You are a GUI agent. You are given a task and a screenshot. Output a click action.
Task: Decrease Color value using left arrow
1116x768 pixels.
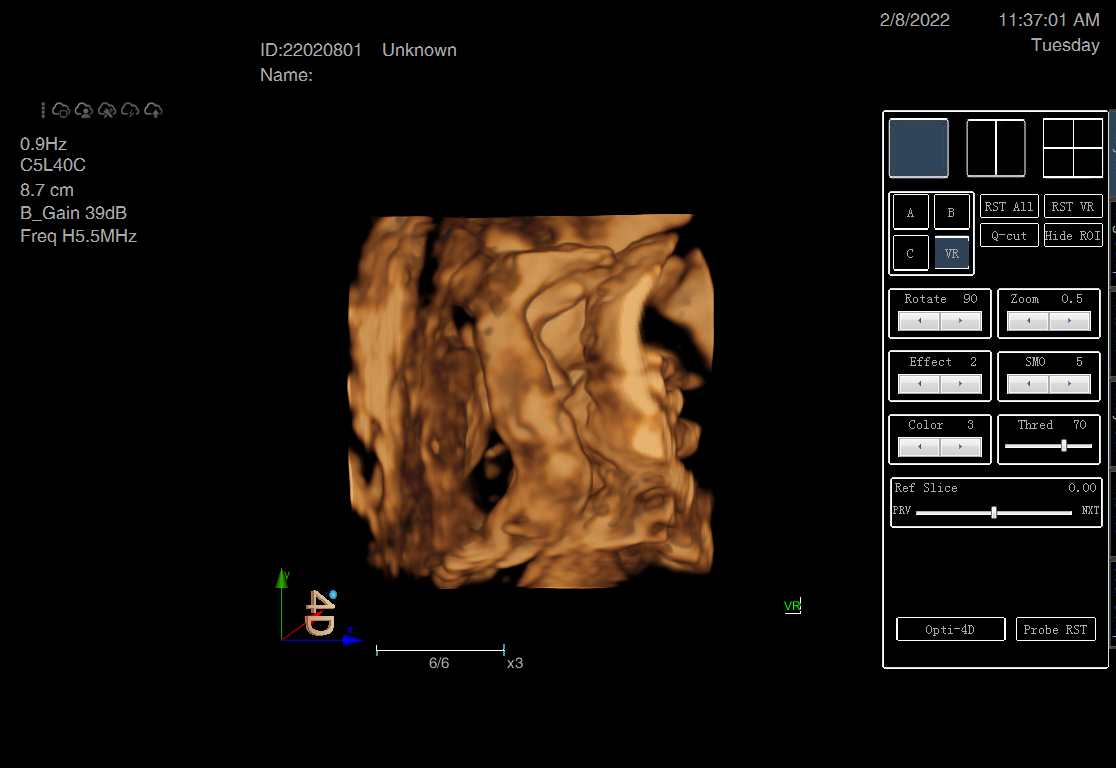coord(919,447)
